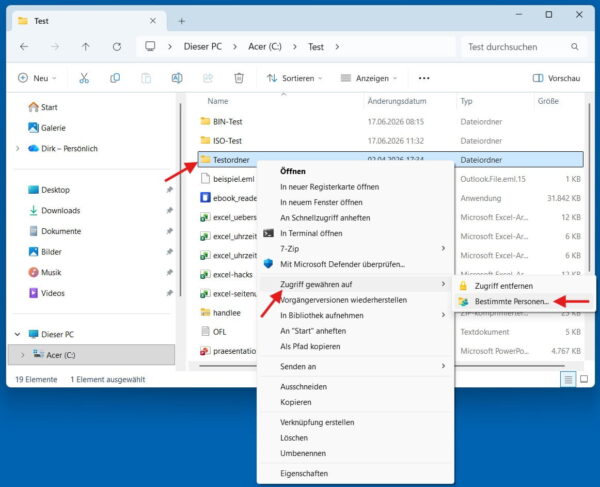Click the PC monitor icon in address bar

point(150,46)
